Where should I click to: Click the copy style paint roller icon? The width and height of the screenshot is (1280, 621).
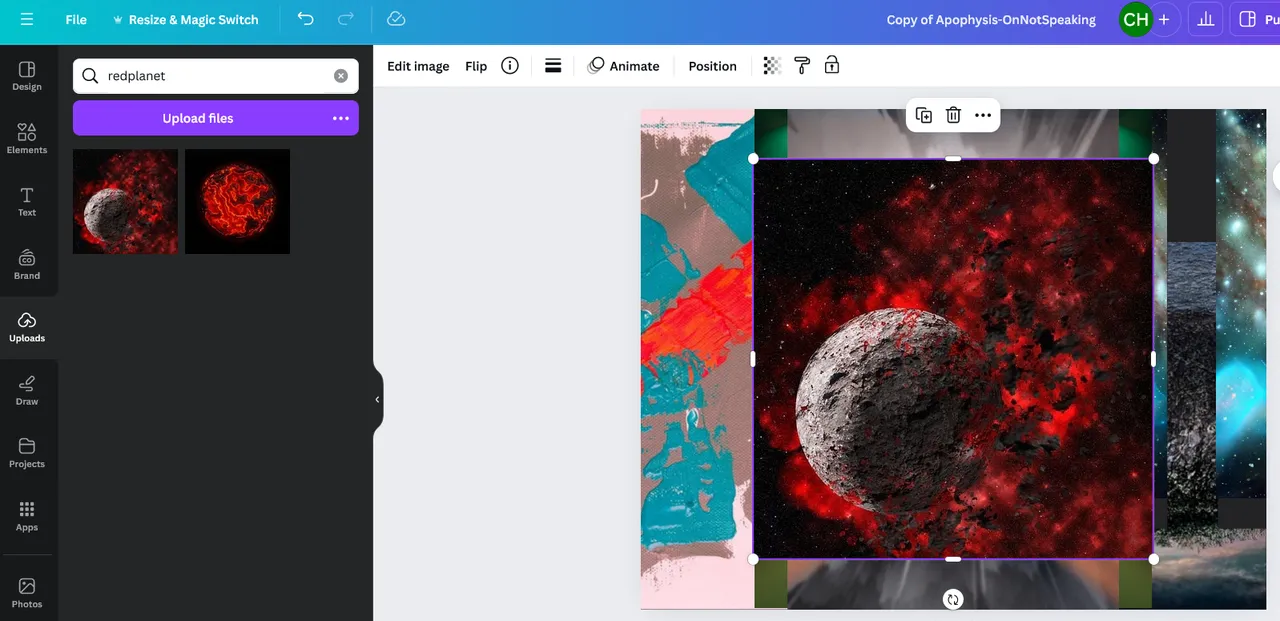[x=802, y=66]
